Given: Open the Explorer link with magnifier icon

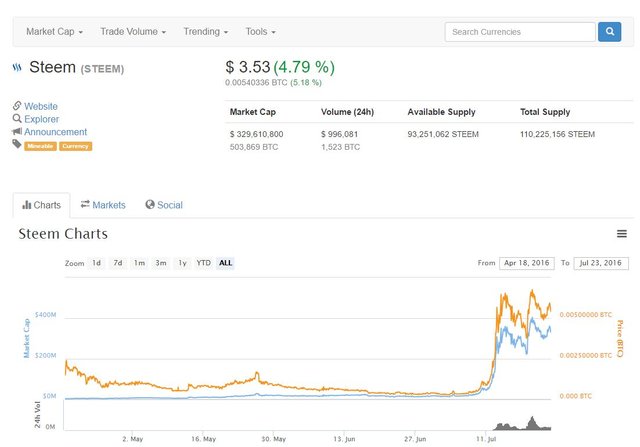Looking at the screenshot, I should (x=41, y=119).
